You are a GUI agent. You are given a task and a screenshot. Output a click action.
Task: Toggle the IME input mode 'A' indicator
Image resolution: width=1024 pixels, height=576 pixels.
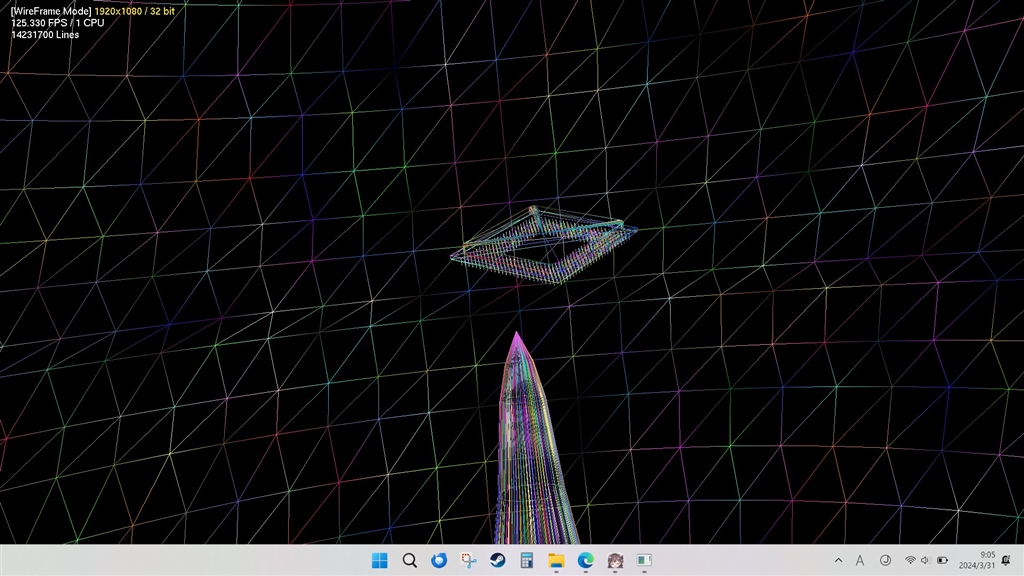coord(860,560)
